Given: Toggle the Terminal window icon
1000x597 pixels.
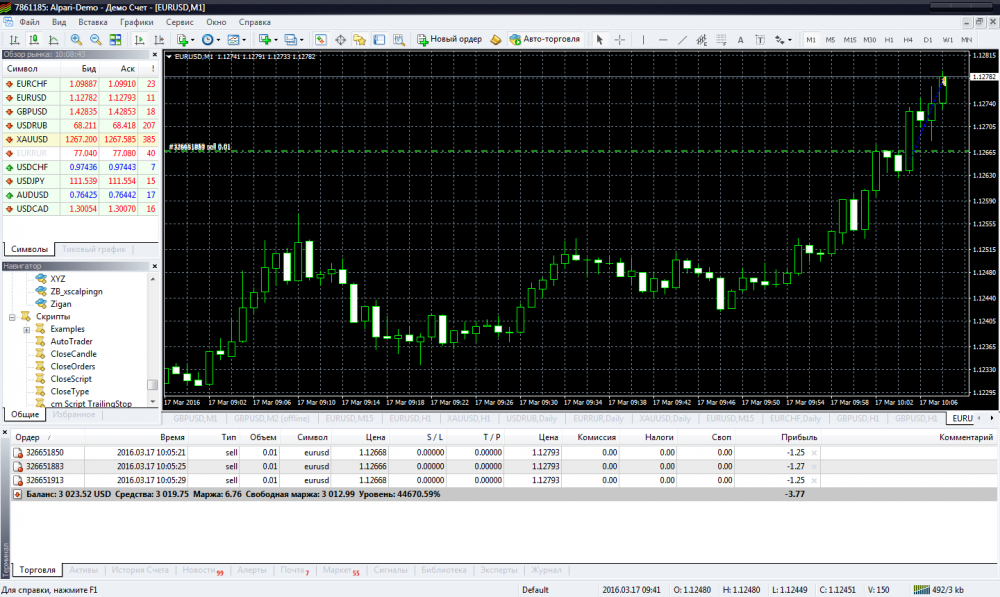Looking at the screenshot, I should (379, 40).
